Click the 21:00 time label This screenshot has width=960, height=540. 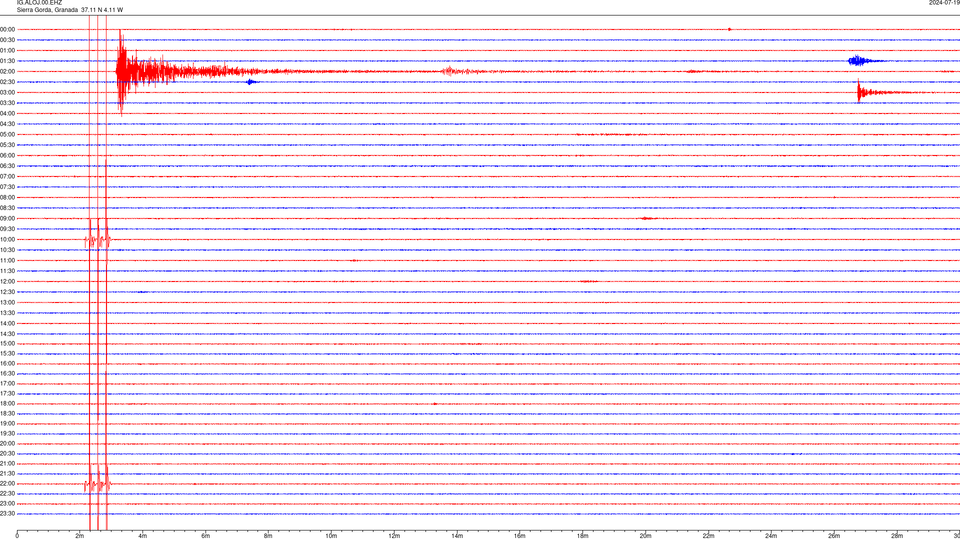point(7,464)
